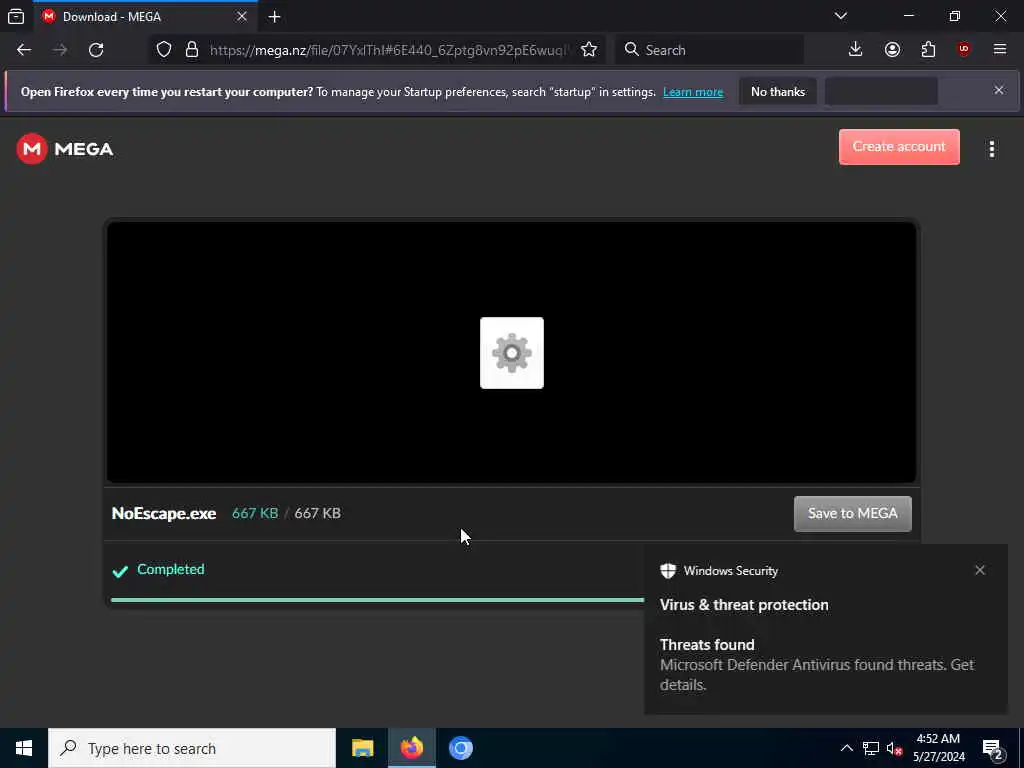The image size is (1024, 768).
Task: Click the gear file preview thumbnail
Action: 511,353
